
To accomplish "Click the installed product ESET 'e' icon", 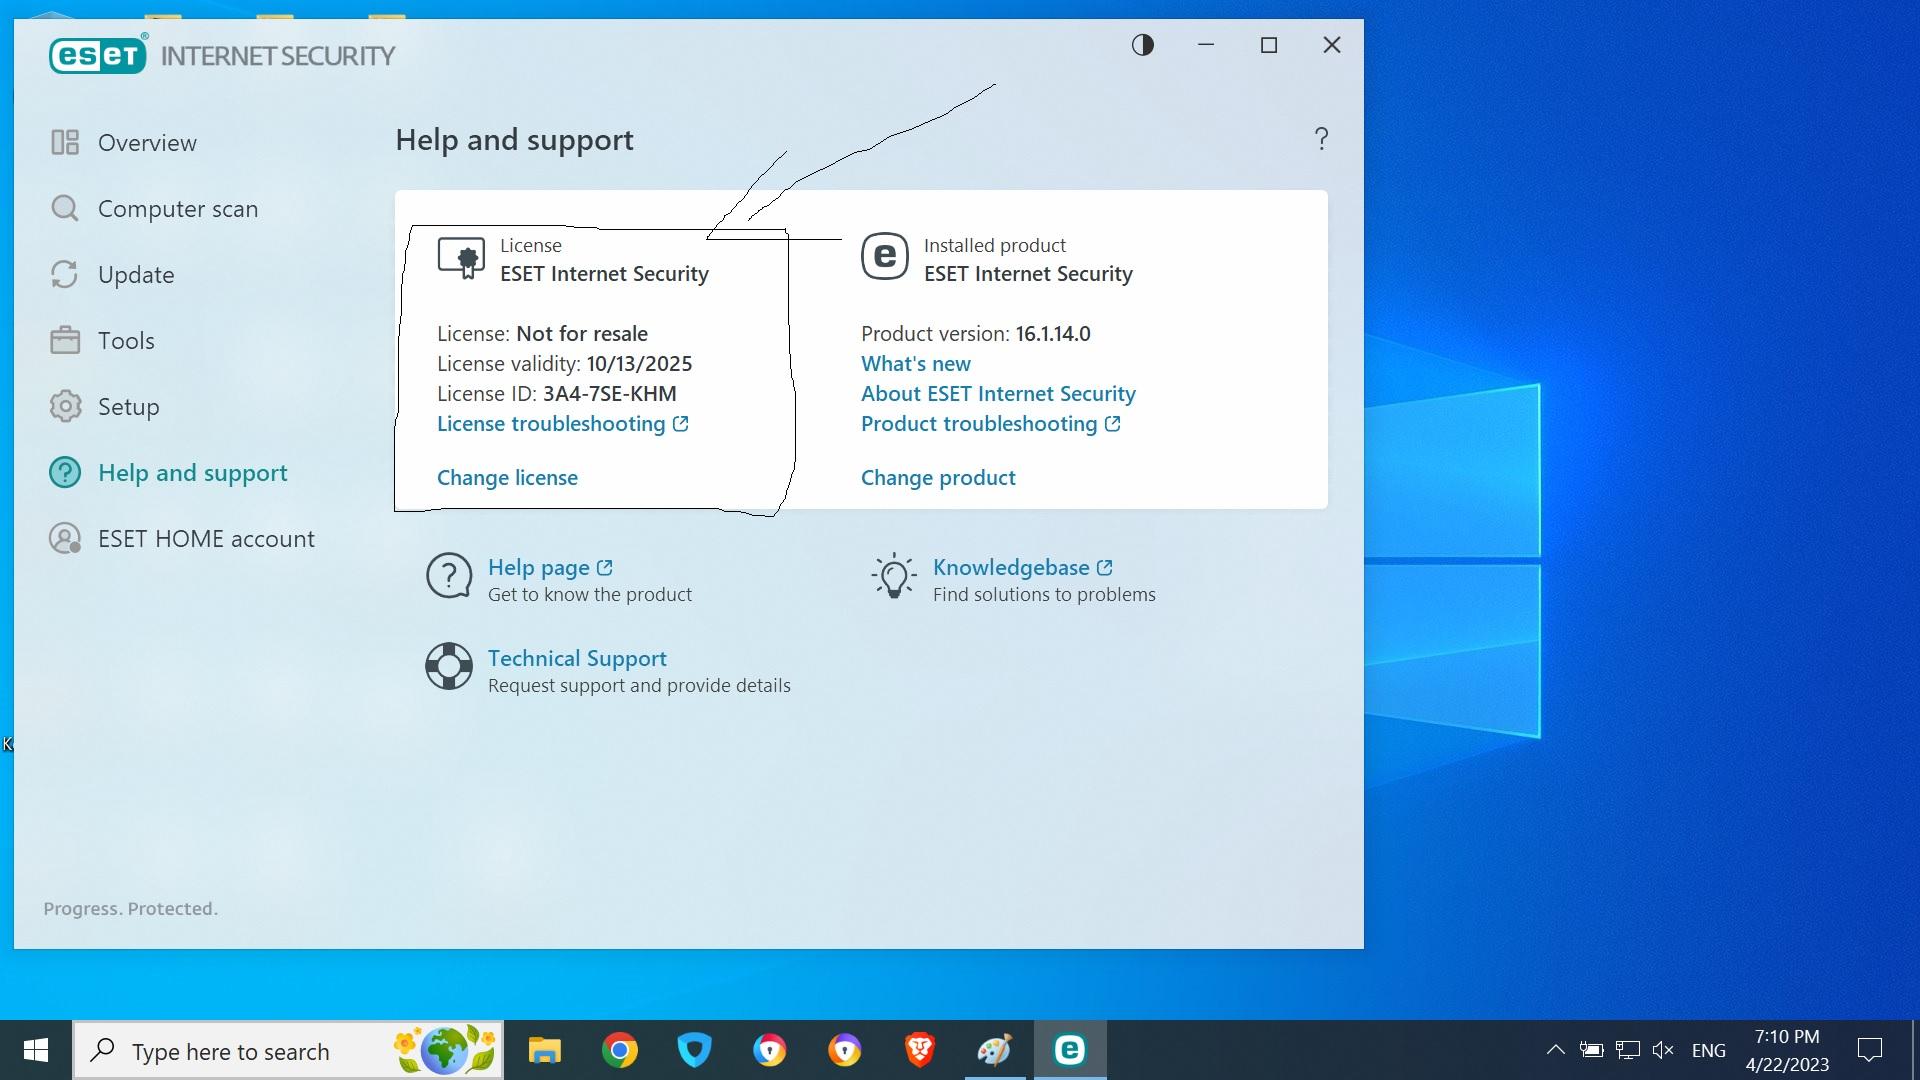I will pos(885,257).
